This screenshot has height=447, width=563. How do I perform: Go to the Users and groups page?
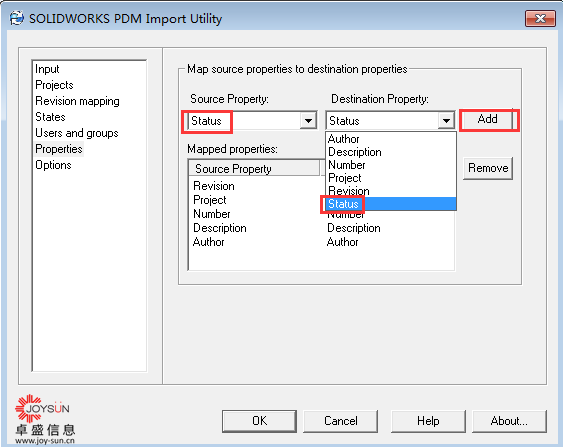pos(76,133)
